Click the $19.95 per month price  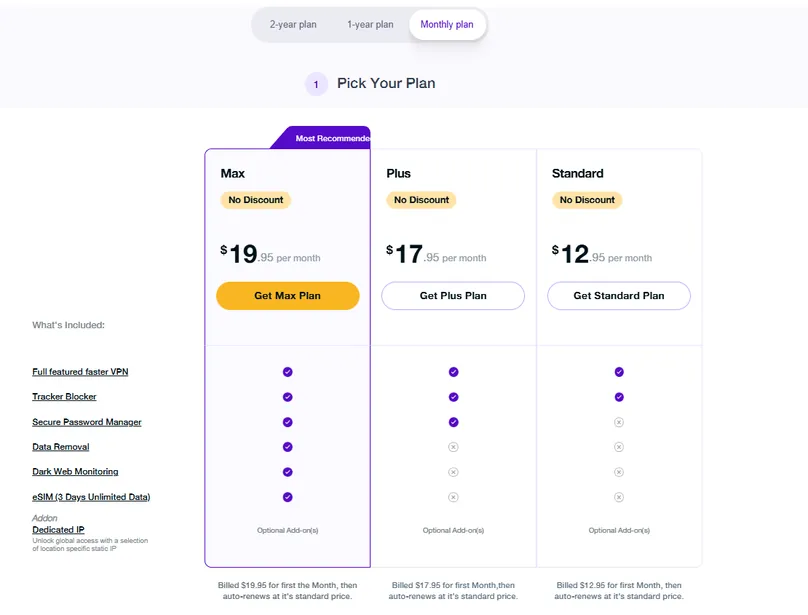(x=271, y=254)
